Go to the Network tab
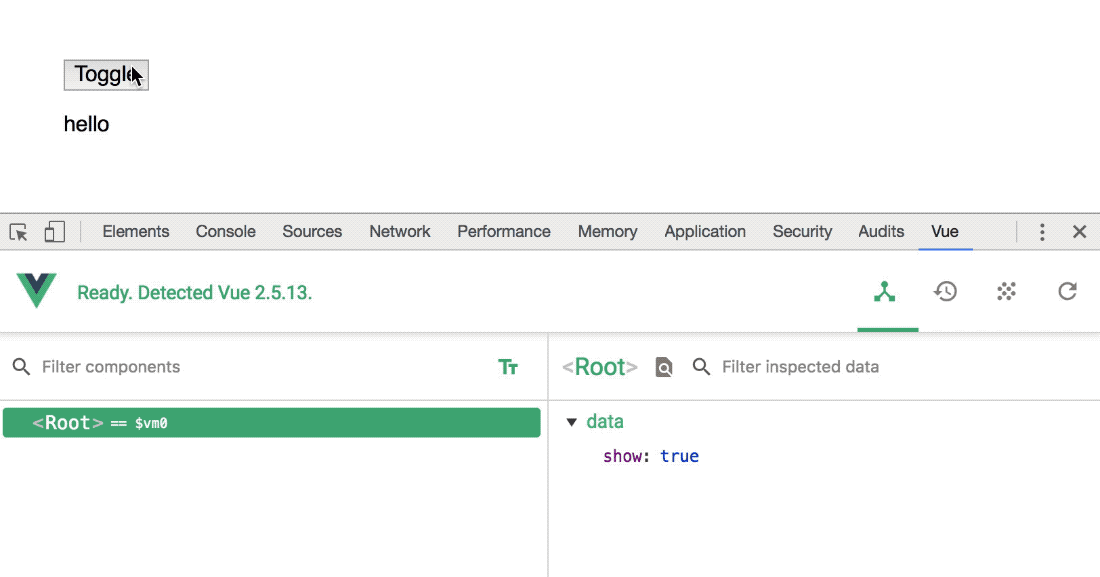This screenshot has width=1100, height=577. pyautogui.click(x=400, y=232)
